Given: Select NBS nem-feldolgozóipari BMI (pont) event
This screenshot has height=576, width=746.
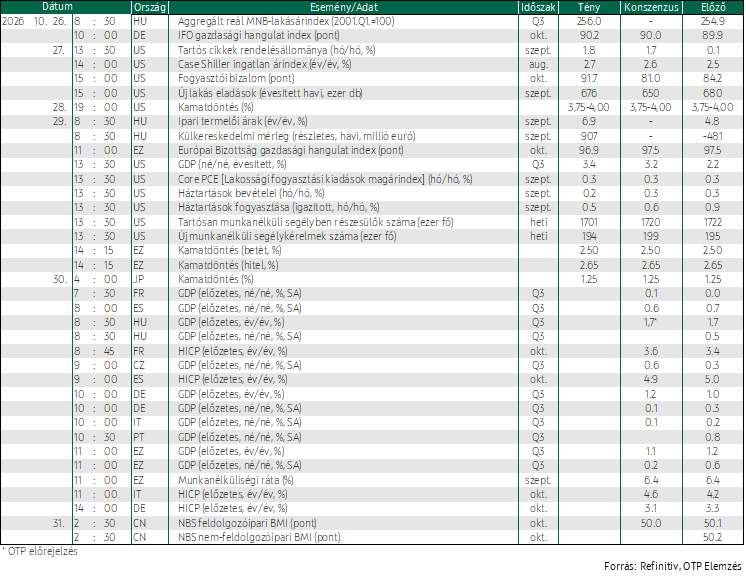Looking at the screenshot, I should click(259, 537).
